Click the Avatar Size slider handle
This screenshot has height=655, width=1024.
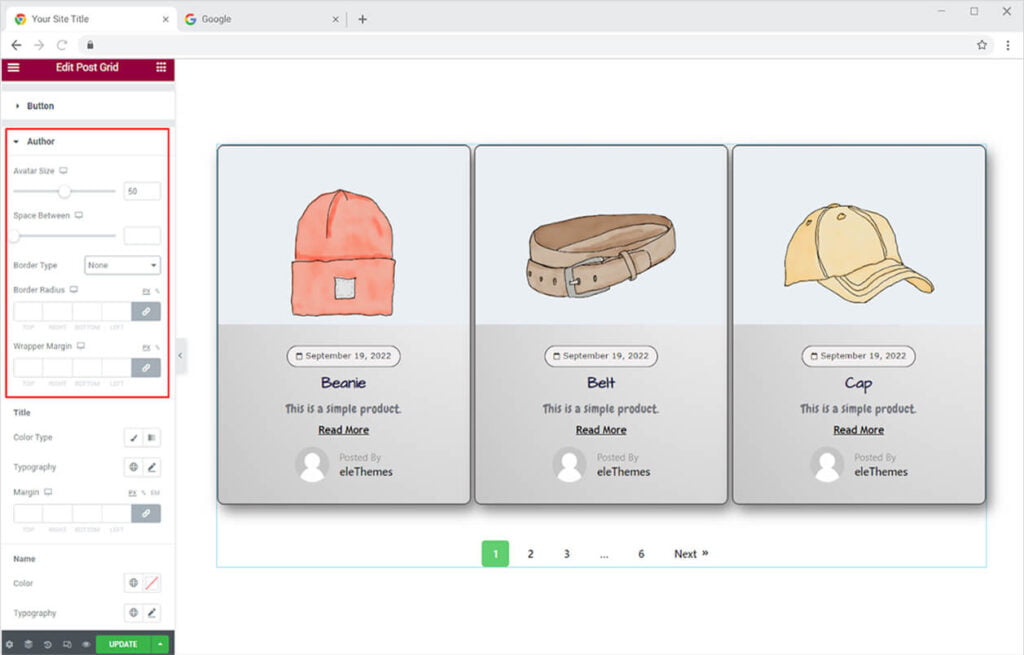64,191
